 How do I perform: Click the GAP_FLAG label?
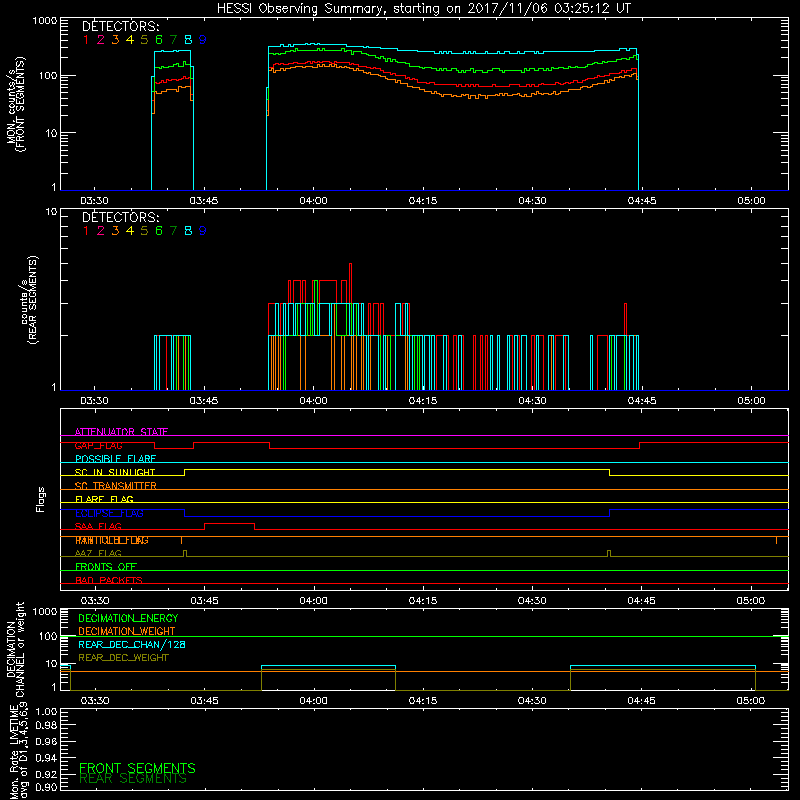coord(98,445)
